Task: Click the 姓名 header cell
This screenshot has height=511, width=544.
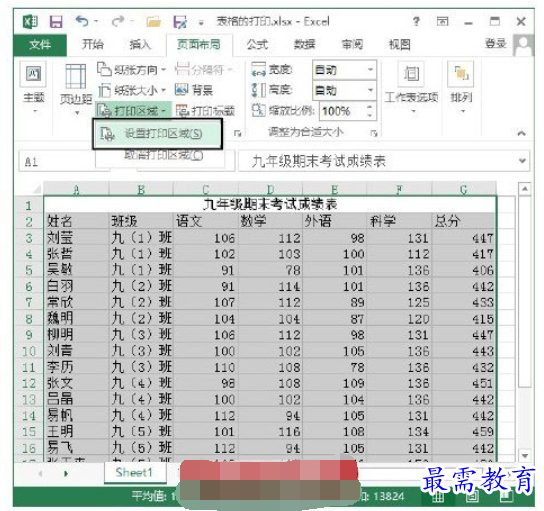Action: pos(76,221)
